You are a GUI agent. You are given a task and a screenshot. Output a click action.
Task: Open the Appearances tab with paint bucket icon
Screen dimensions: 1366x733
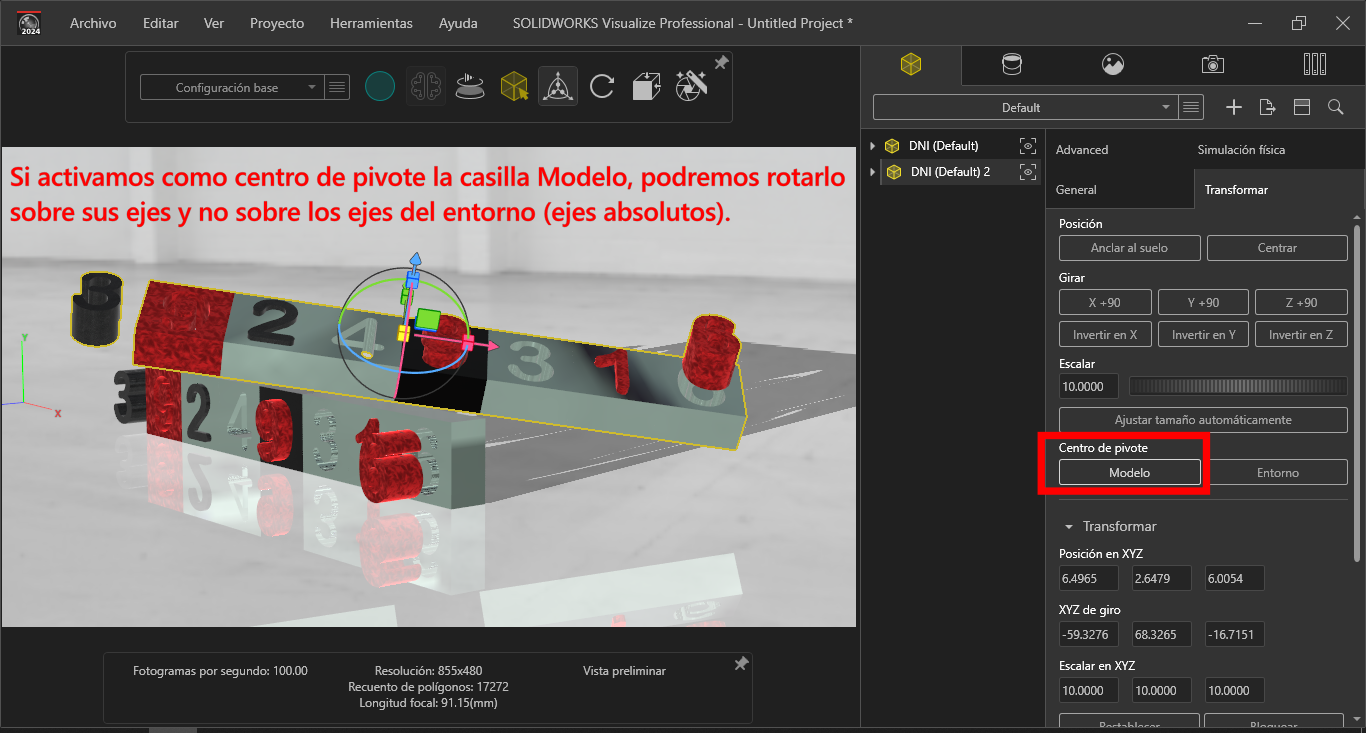pyautogui.click(x=1012, y=65)
